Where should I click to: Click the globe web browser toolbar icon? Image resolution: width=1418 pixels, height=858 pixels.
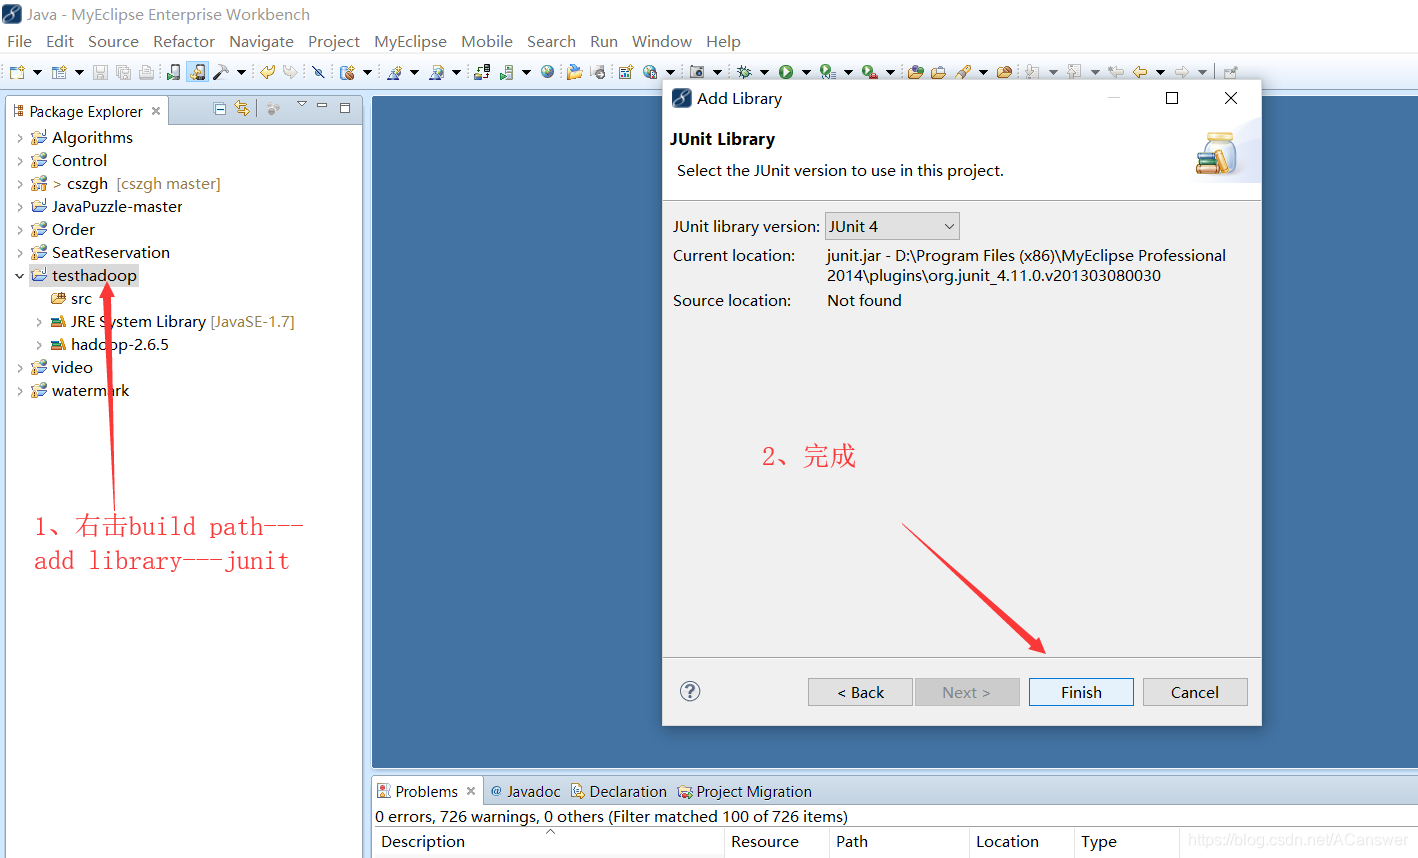pyautogui.click(x=546, y=72)
